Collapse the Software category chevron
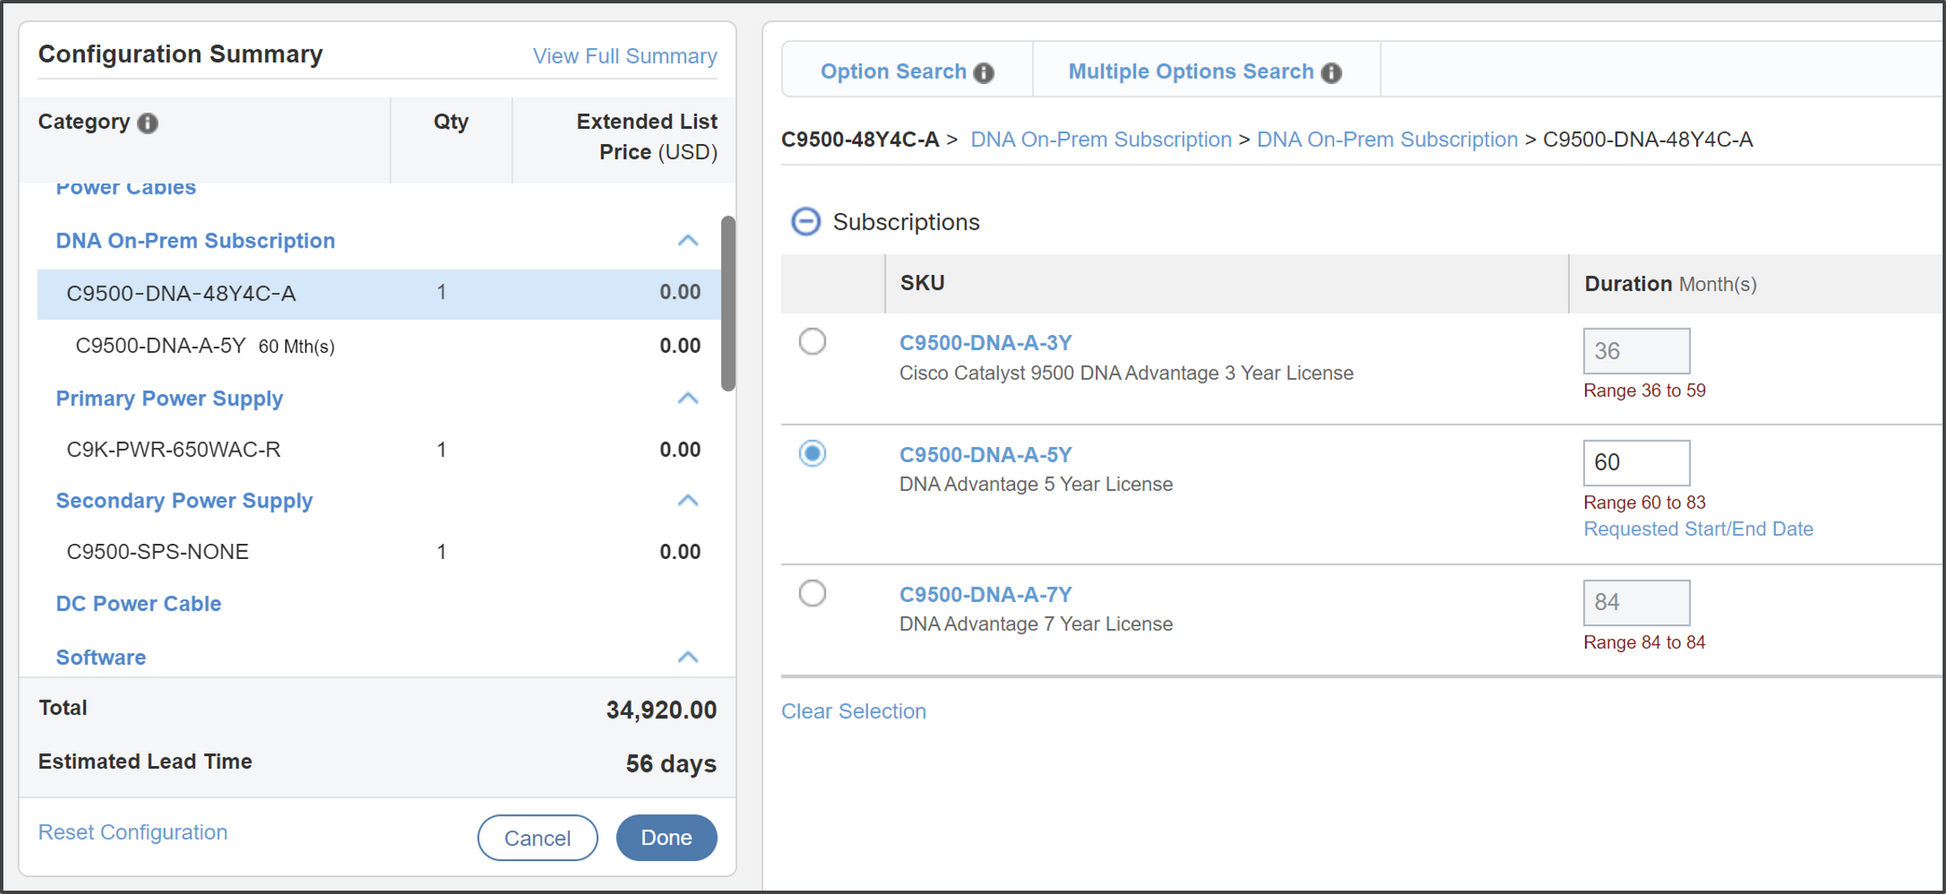This screenshot has height=894, width=1946. point(687,658)
